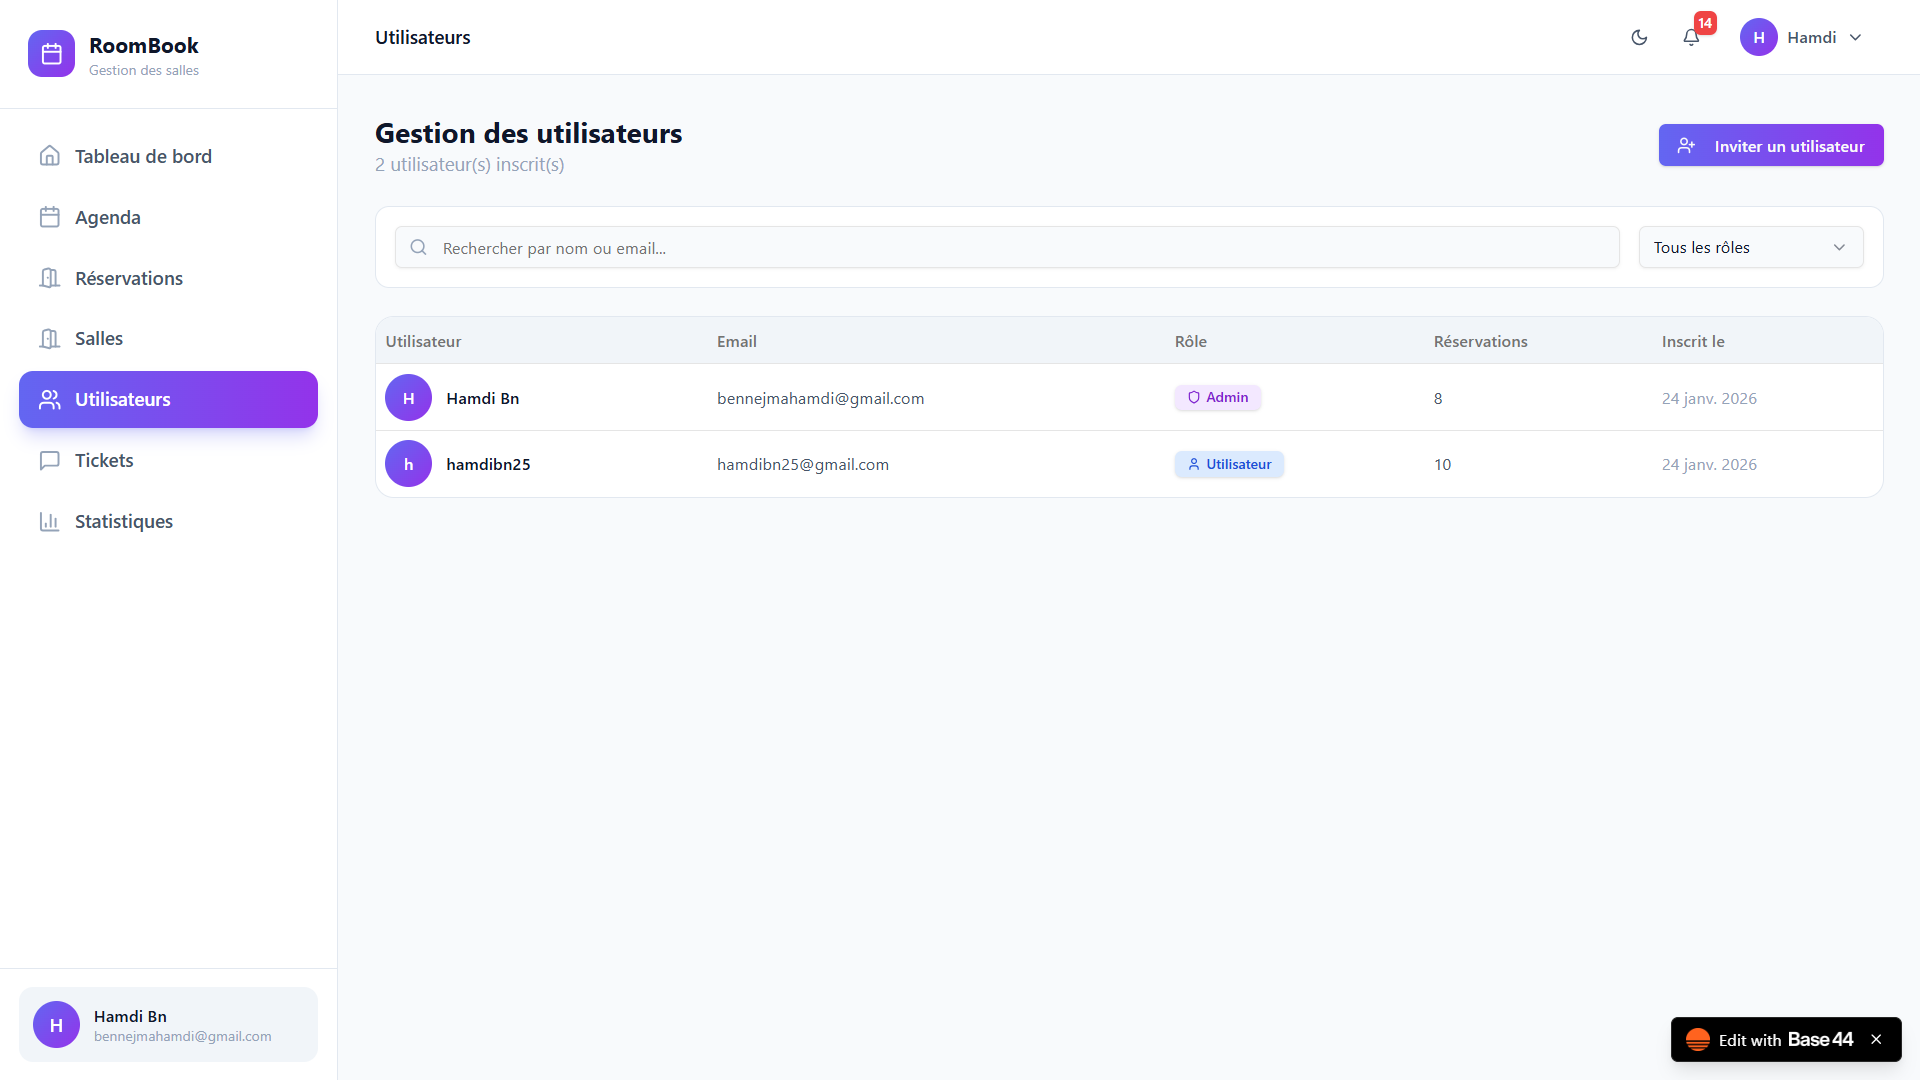Screen dimensions: 1920x1080
Task: Click the Agenda calendar icon in sidebar
Action: click(50, 217)
